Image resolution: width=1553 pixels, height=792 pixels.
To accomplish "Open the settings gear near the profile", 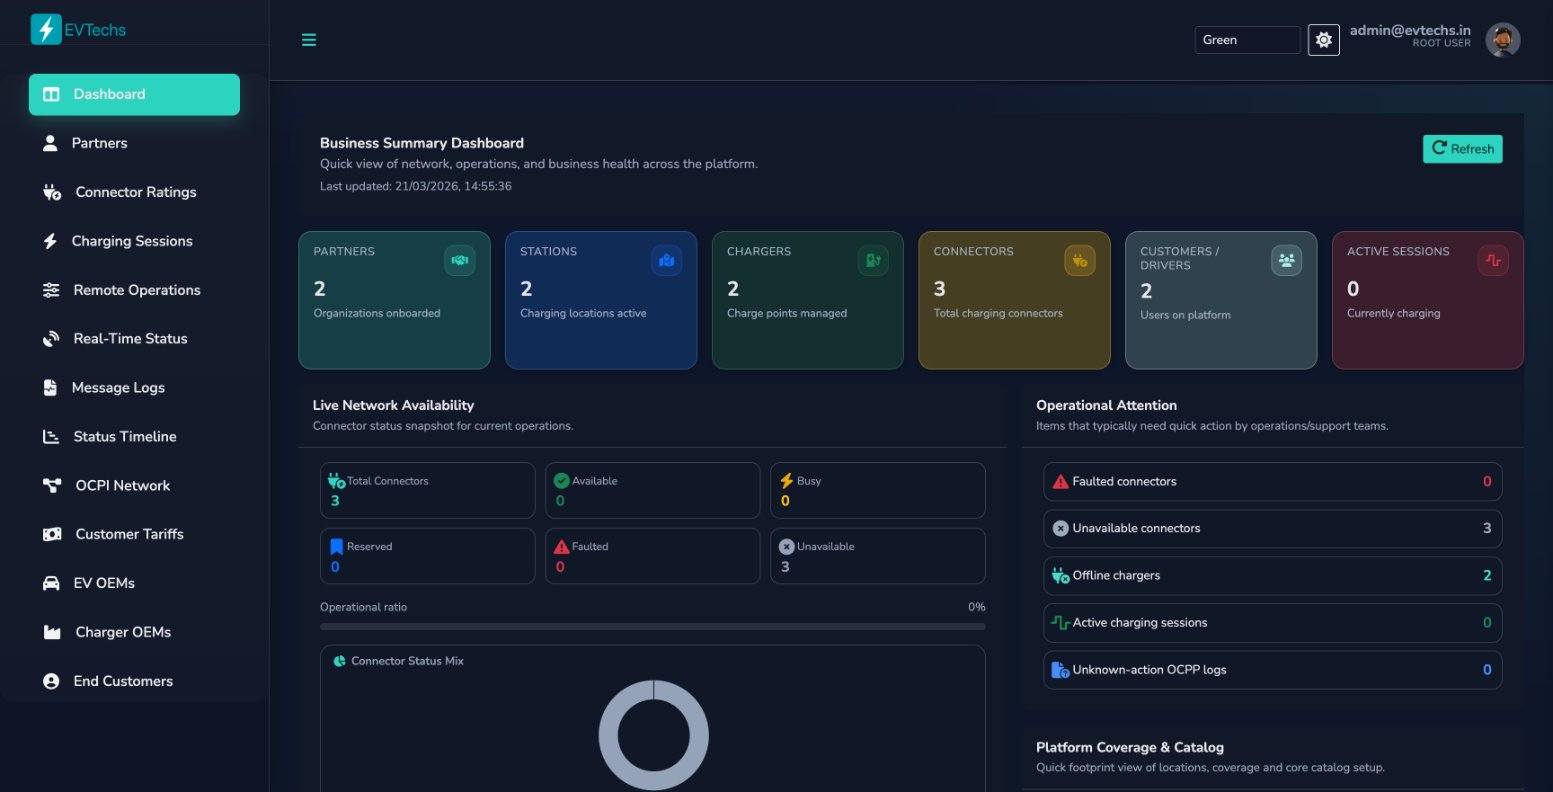I will pyautogui.click(x=1323, y=39).
